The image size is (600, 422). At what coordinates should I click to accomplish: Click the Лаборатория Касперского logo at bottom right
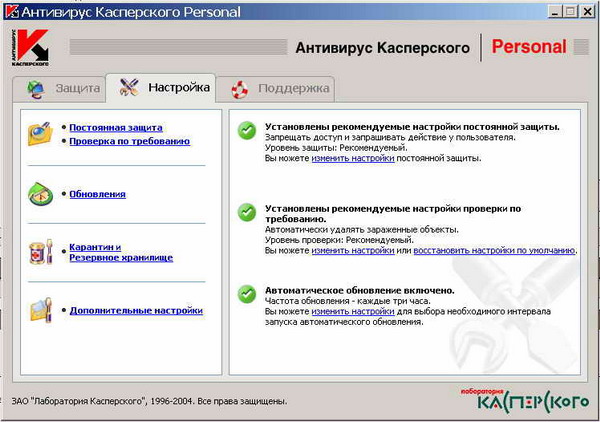[x=525, y=401]
